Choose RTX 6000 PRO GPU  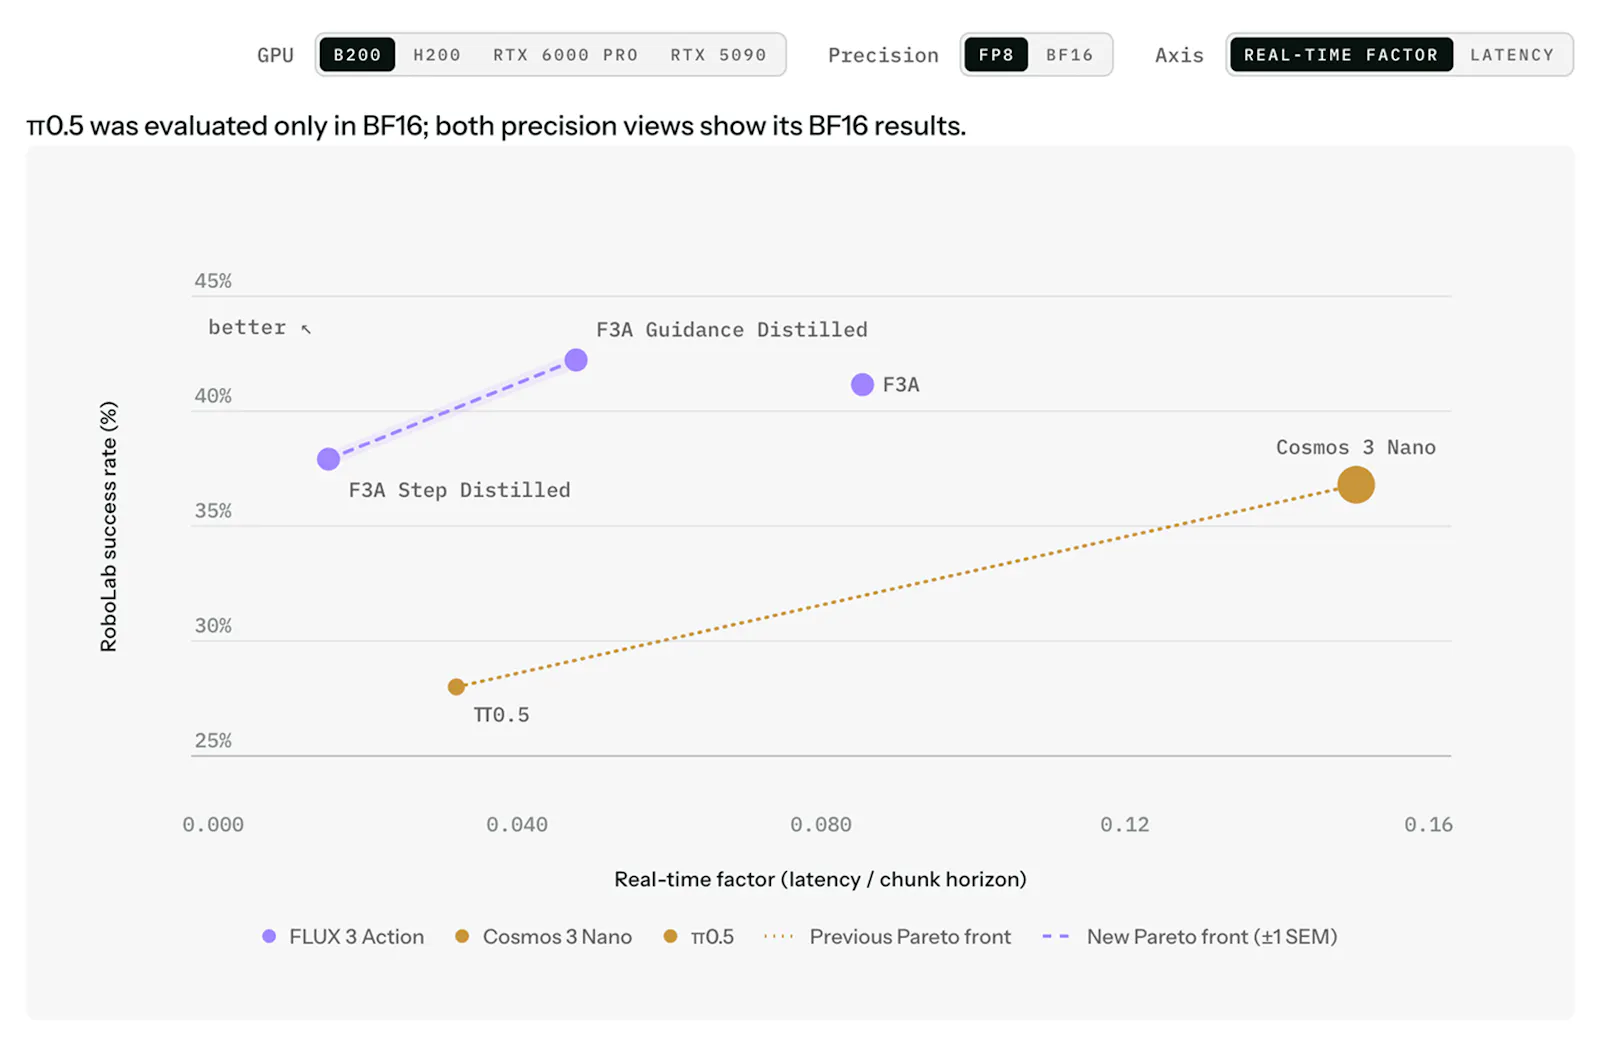tap(565, 55)
